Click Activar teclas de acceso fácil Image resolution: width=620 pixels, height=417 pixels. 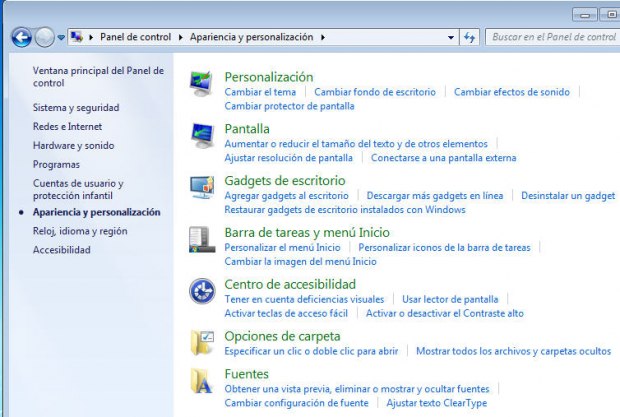(x=286, y=313)
